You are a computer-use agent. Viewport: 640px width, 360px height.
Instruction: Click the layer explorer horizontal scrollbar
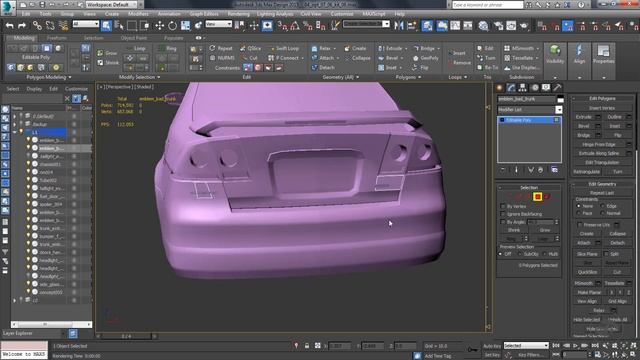click(x=51, y=324)
